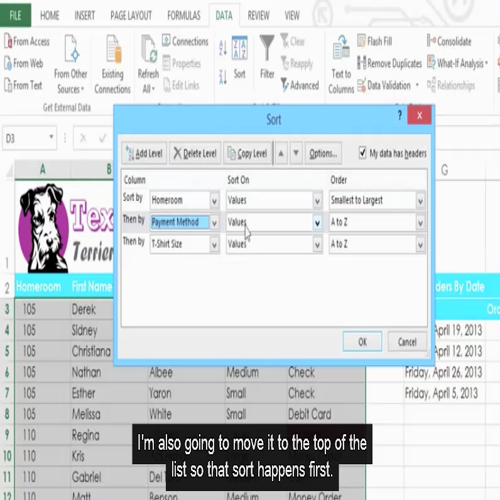The width and height of the screenshot is (500, 500).
Task: Open Smallest to Largest order dropdown
Action: (420, 200)
